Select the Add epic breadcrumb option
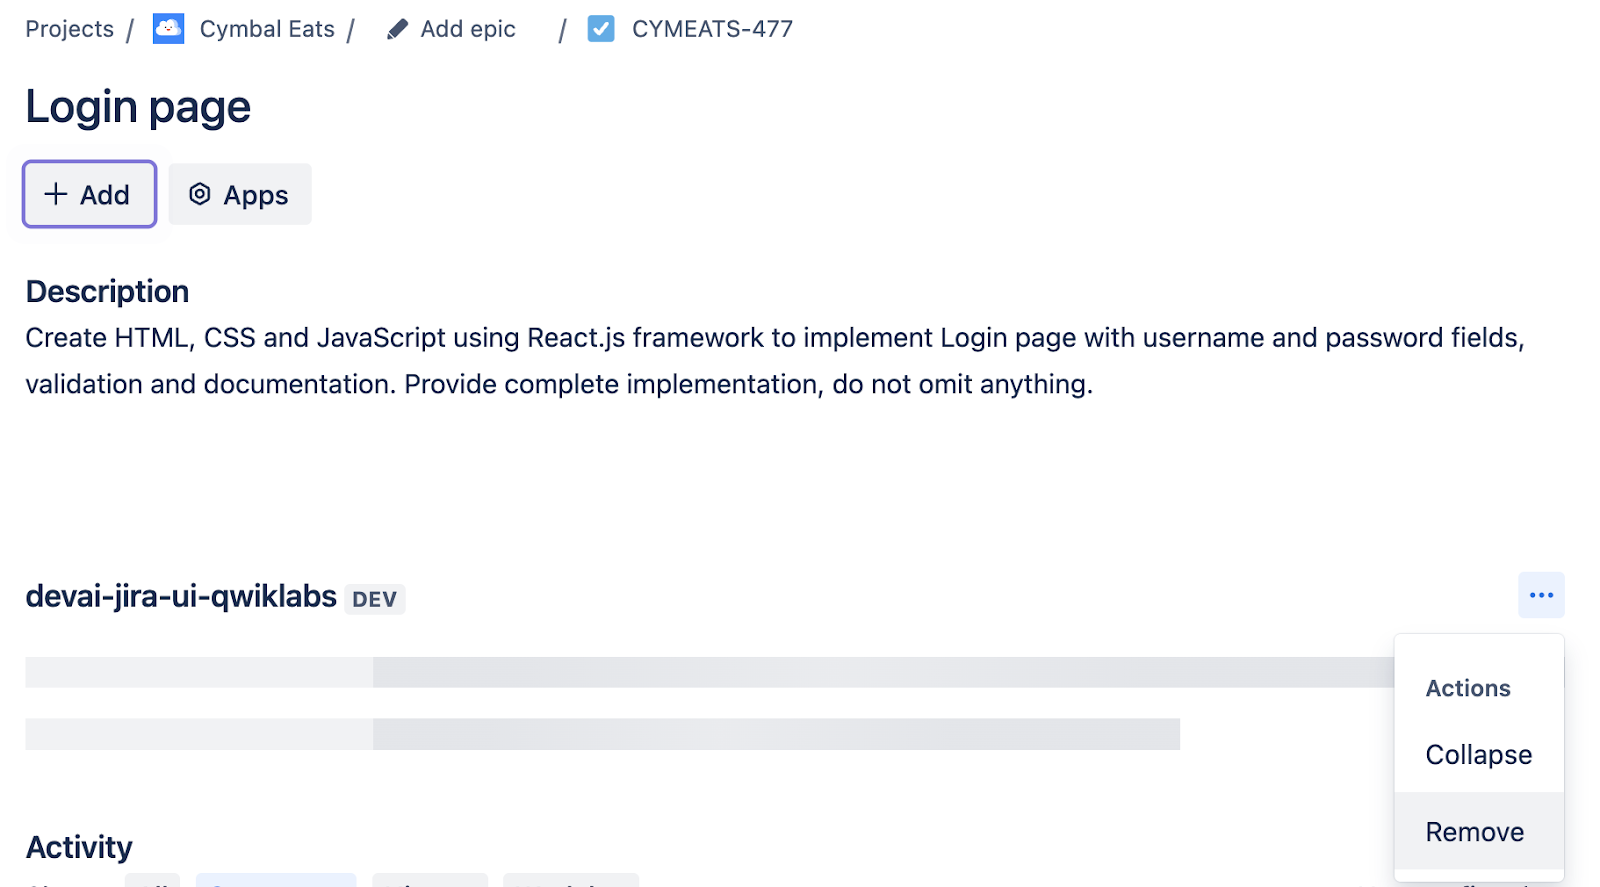This screenshot has width=1600, height=887. (x=468, y=29)
